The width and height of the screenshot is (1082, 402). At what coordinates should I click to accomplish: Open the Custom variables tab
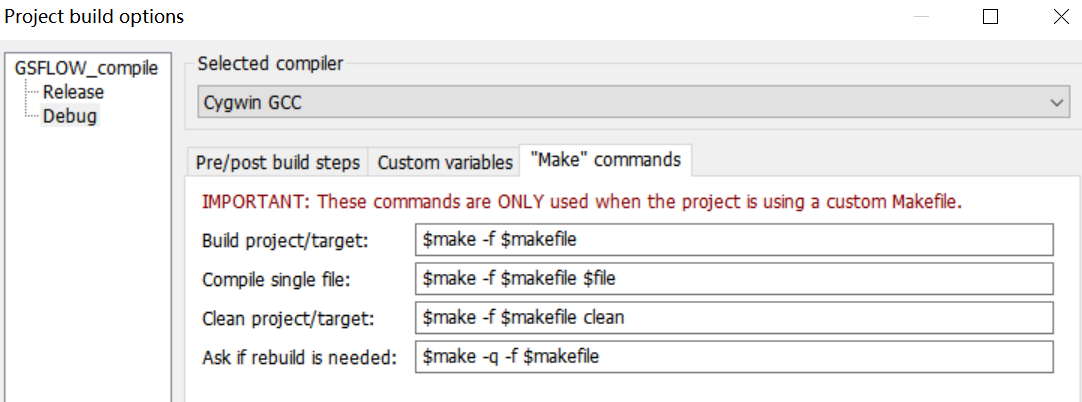(445, 162)
